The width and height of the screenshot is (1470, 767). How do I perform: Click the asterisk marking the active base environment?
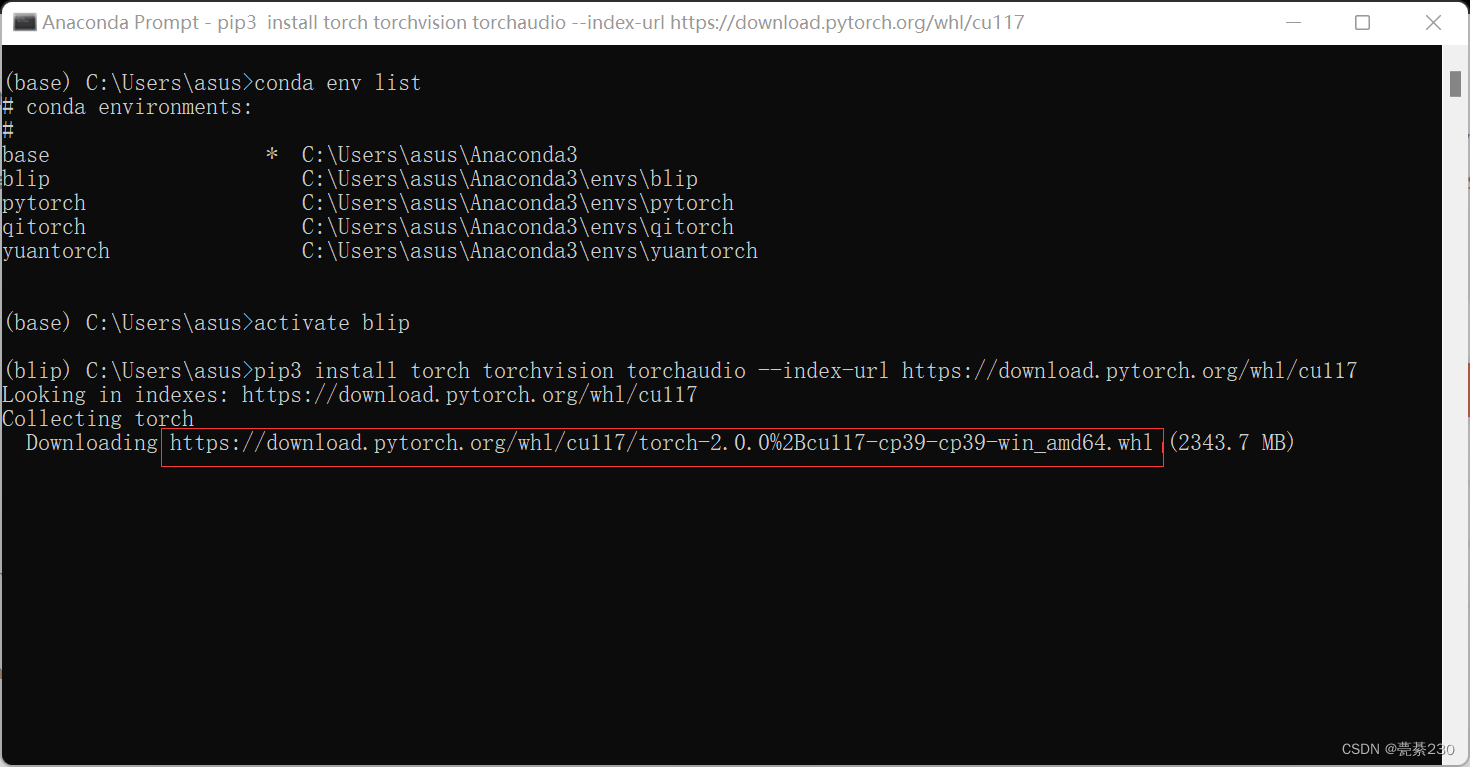click(272, 154)
